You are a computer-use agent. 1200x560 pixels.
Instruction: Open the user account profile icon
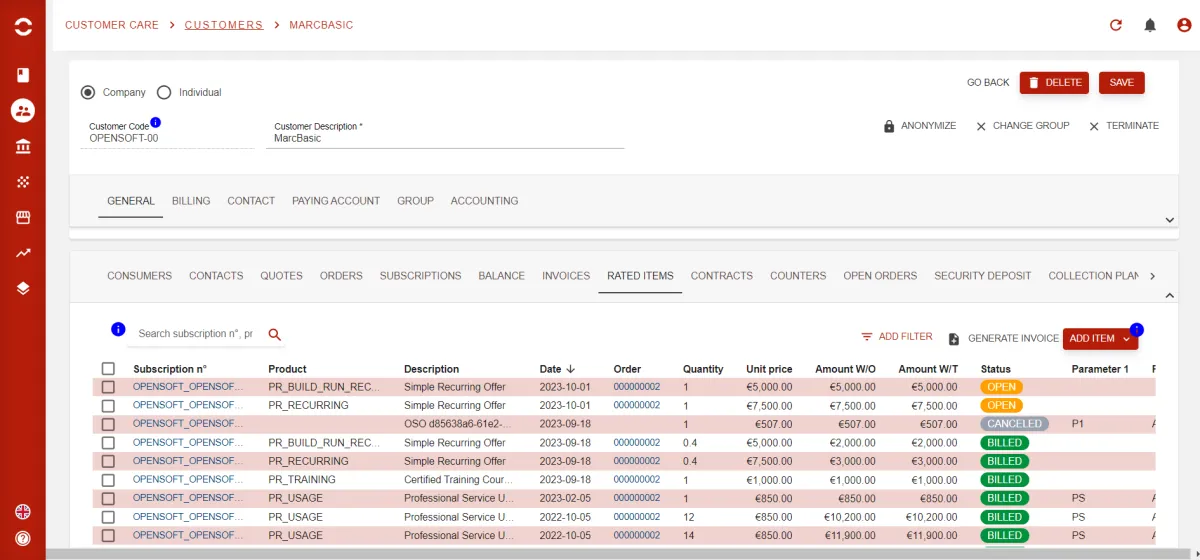(x=1184, y=25)
